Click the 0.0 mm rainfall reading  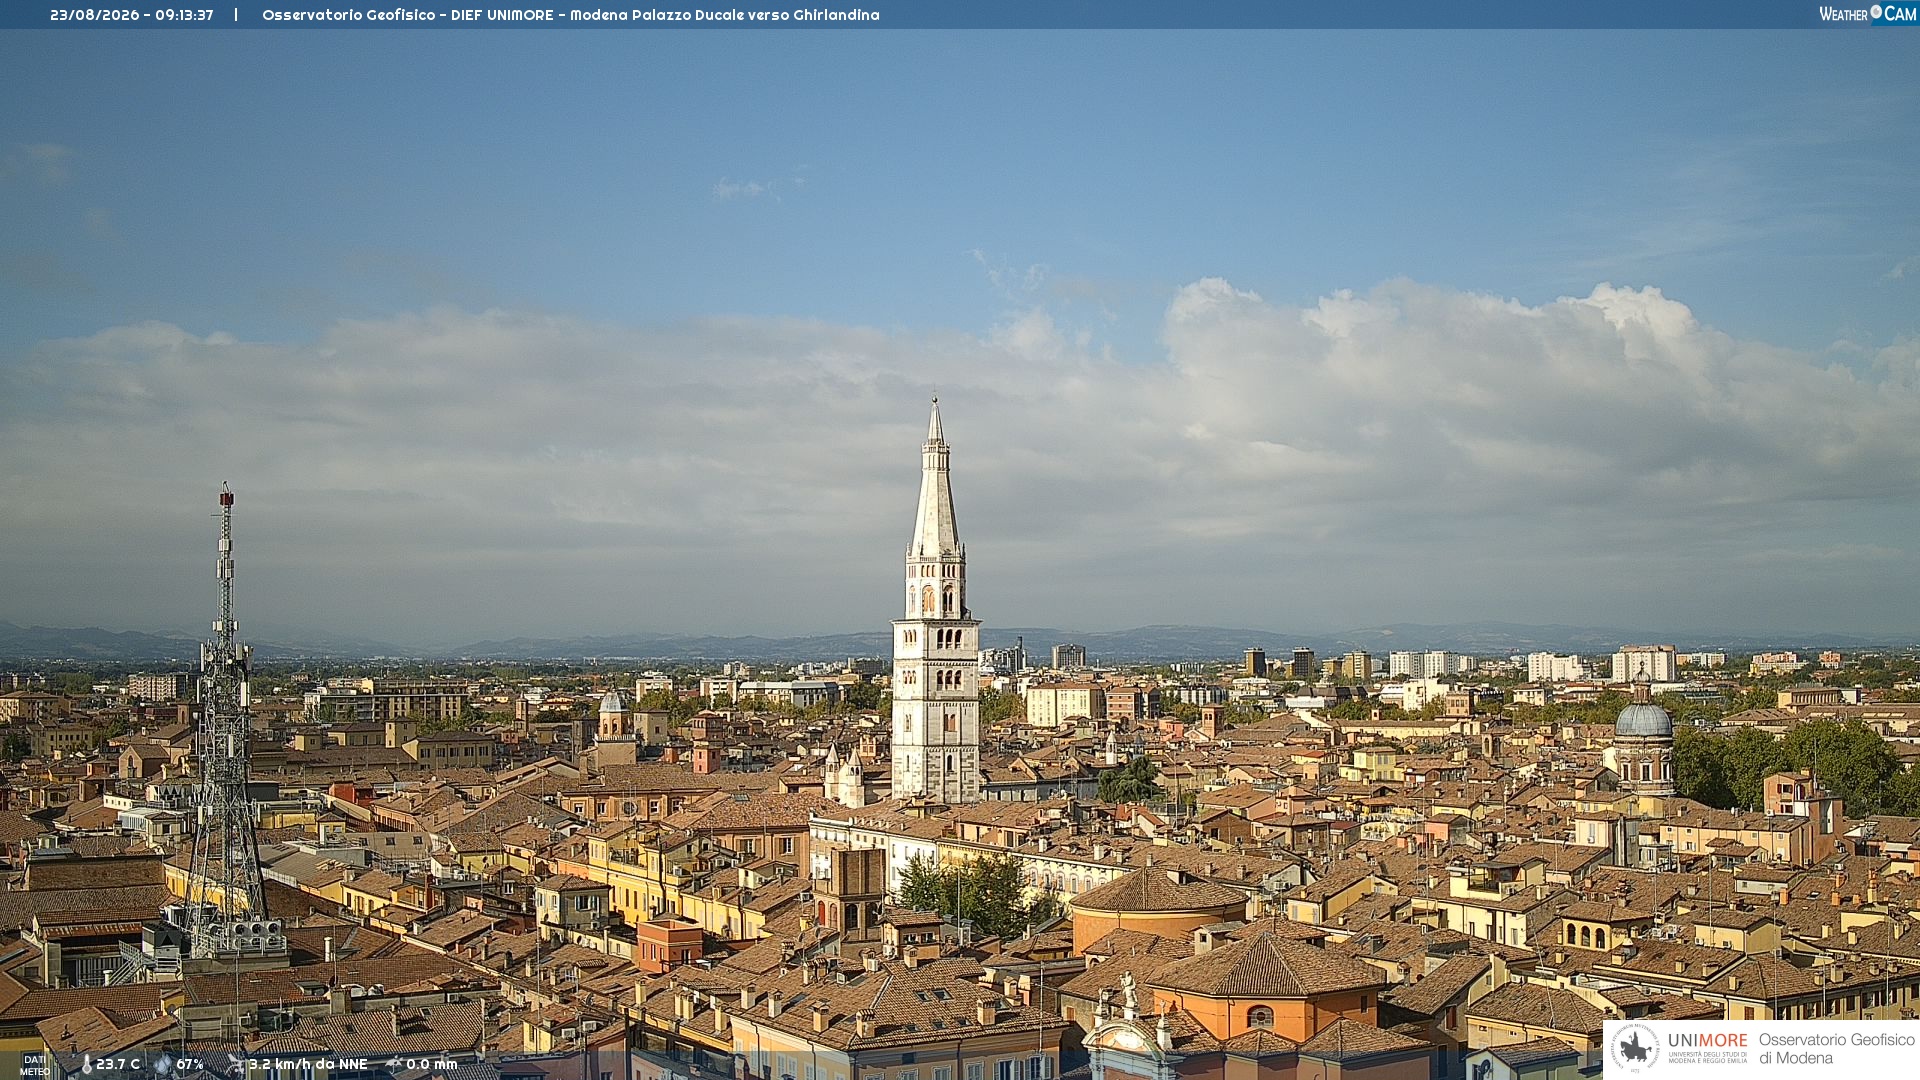(432, 1064)
